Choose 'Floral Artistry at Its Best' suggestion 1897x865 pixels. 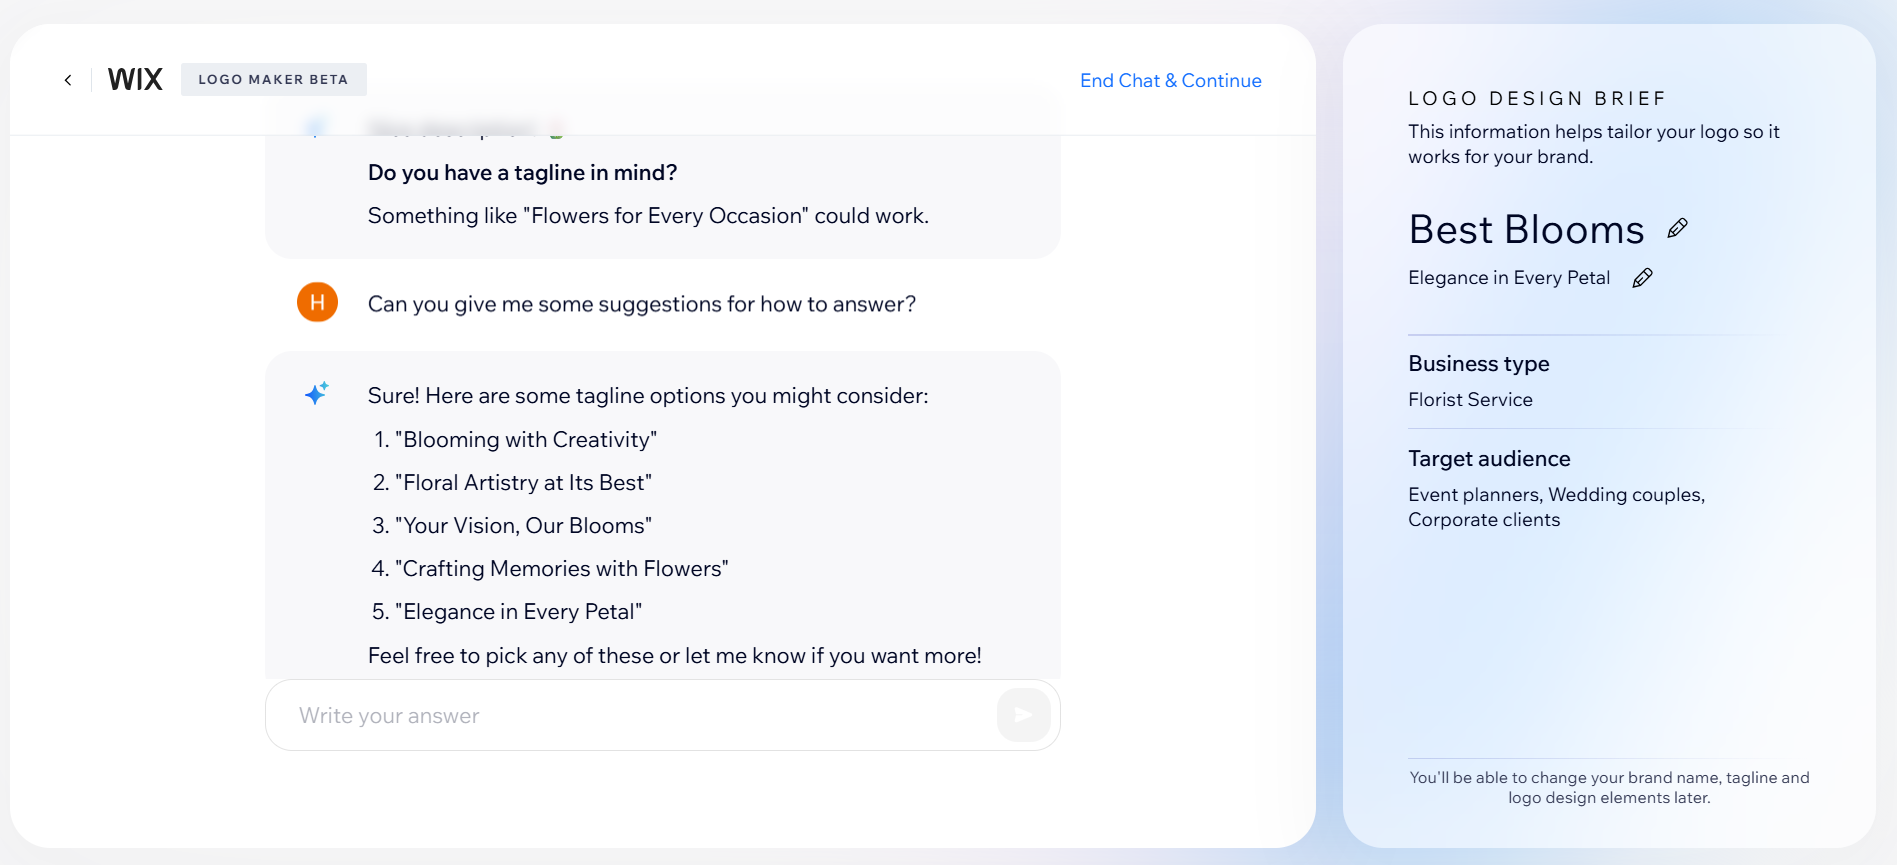(x=524, y=482)
